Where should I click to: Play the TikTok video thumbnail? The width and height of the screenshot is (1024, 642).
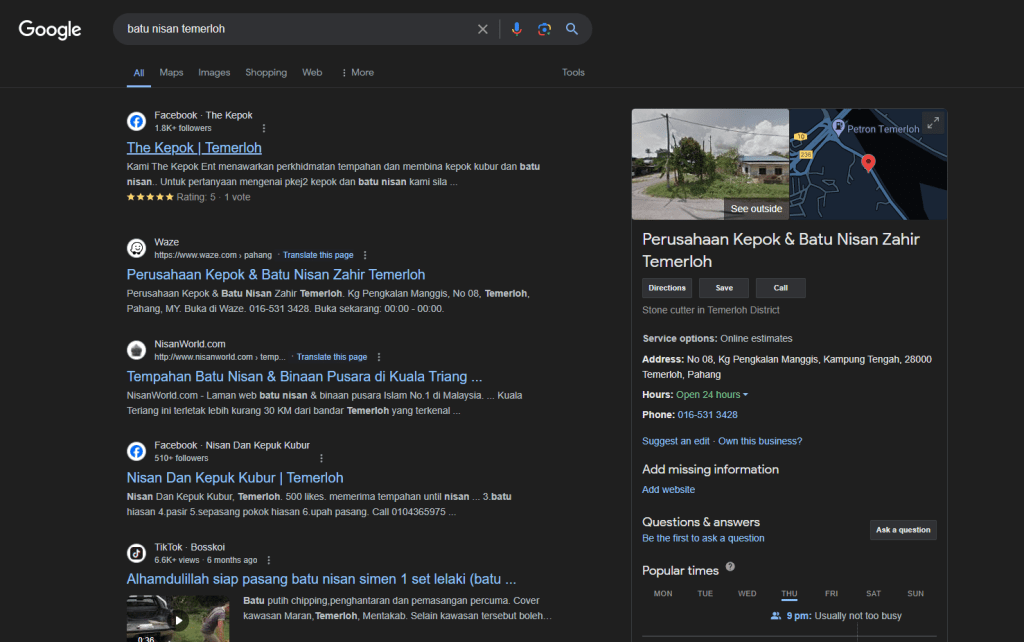[x=178, y=618]
